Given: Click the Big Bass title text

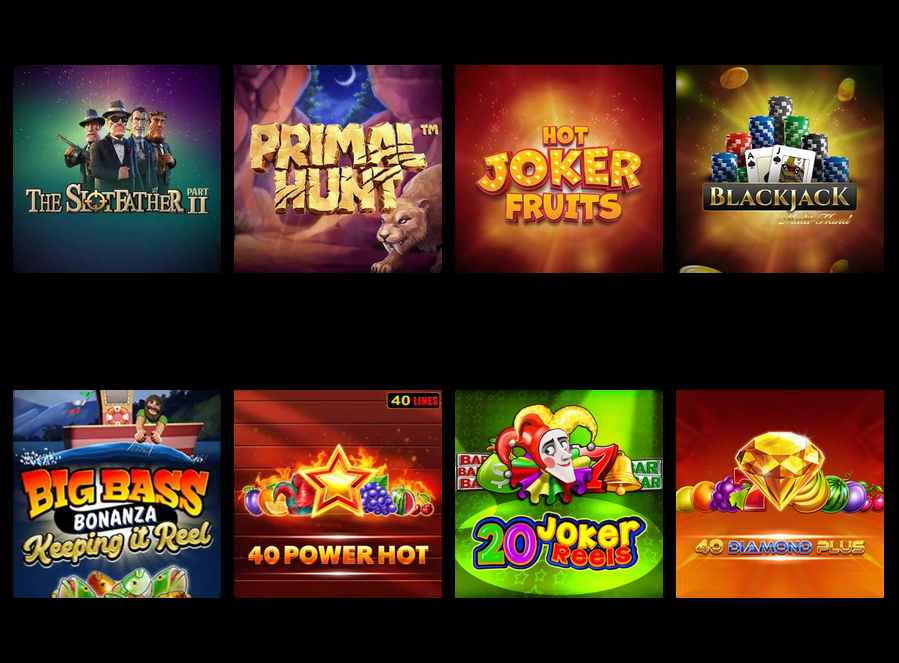Looking at the screenshot, I should [x=114, y=489].
